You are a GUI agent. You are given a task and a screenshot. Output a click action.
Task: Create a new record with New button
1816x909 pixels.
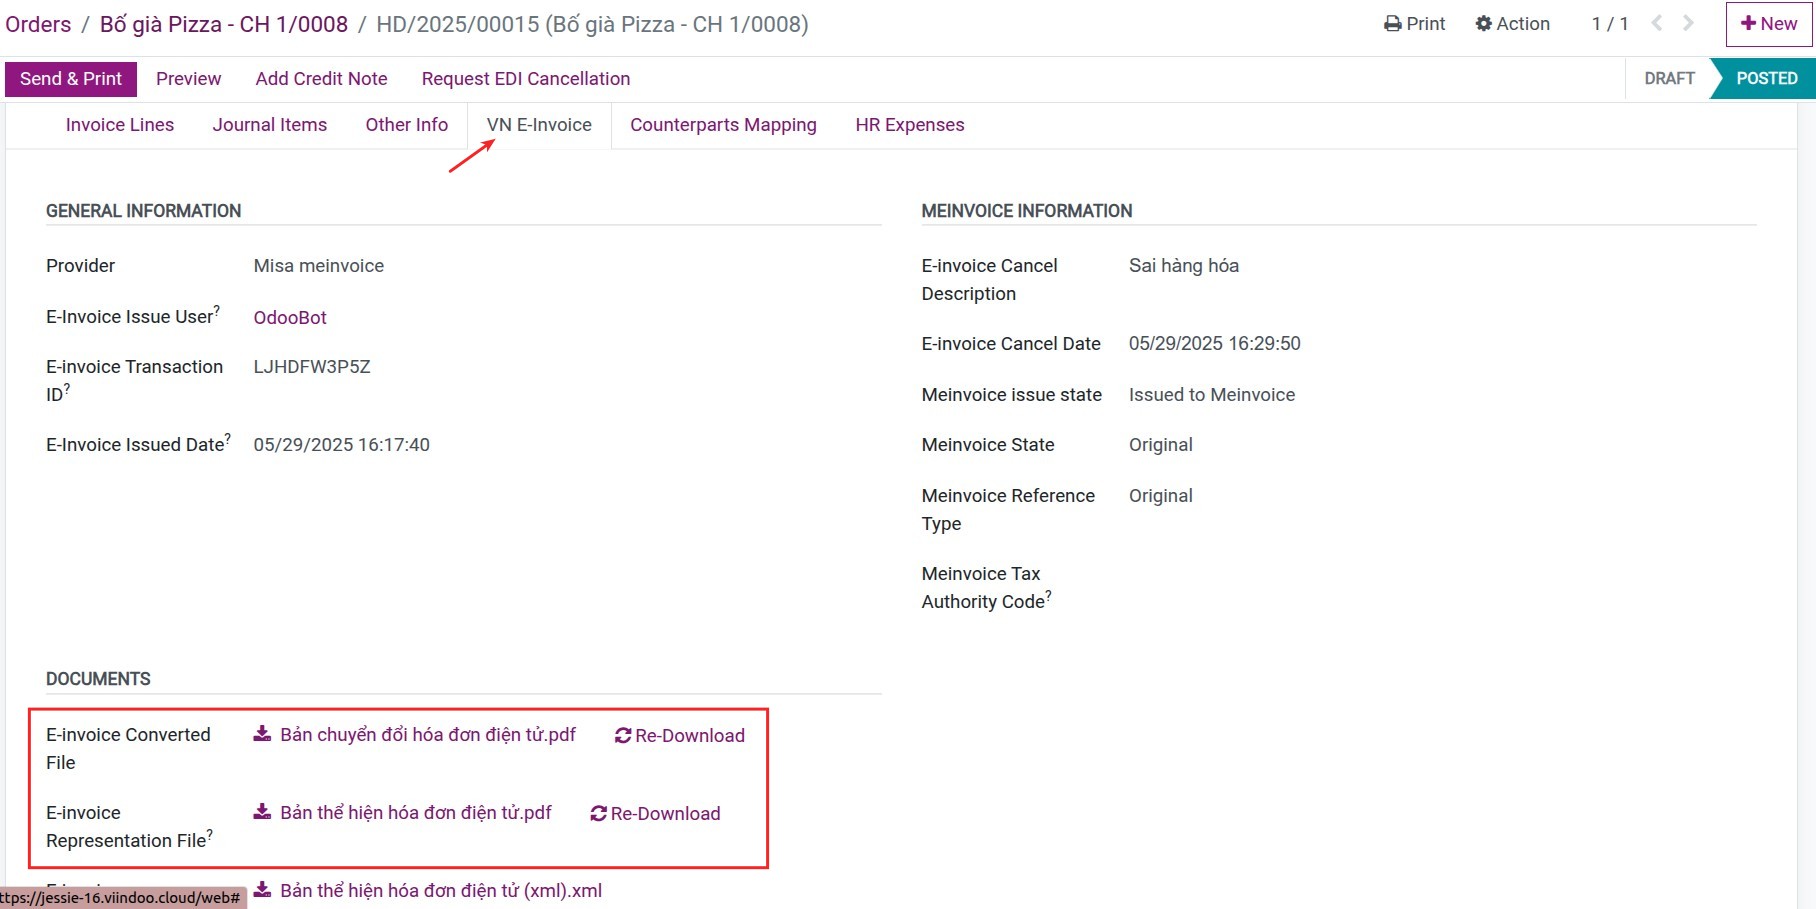pyautogui.click(x=1768, y=24)
